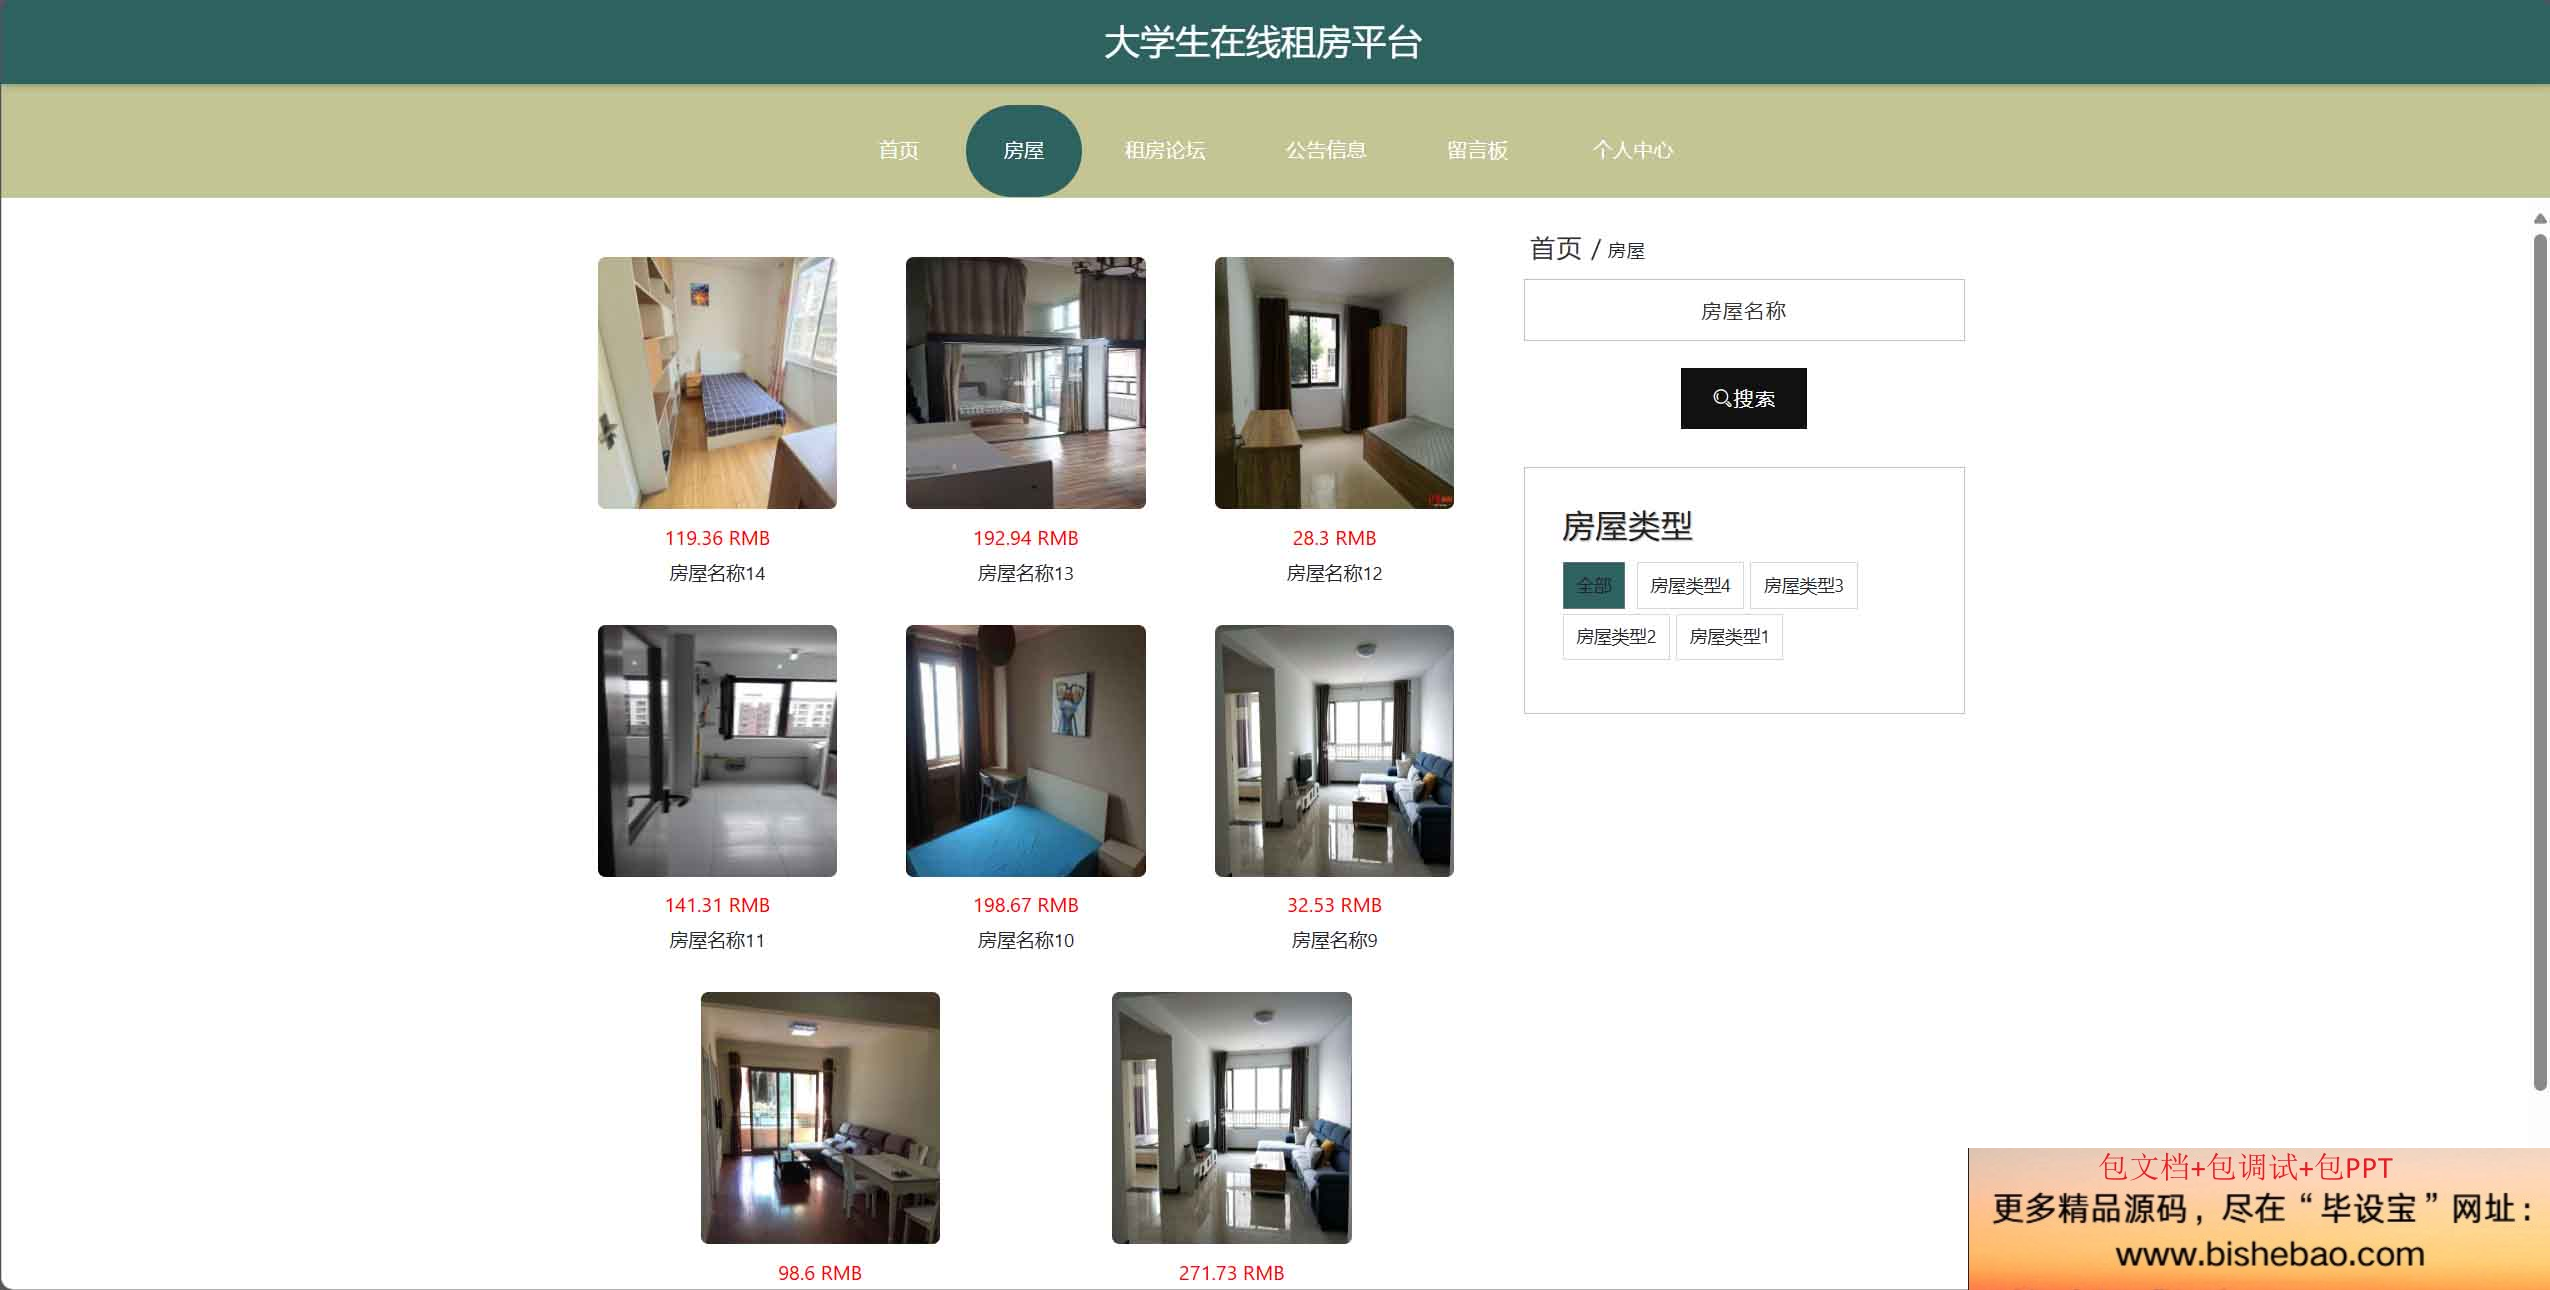Image resolution: width=2550 pixels, height=1290 pixels.
Task: Click the page scrollbar up arrow
Action: pyautogui.click(x=2540, y=218)
